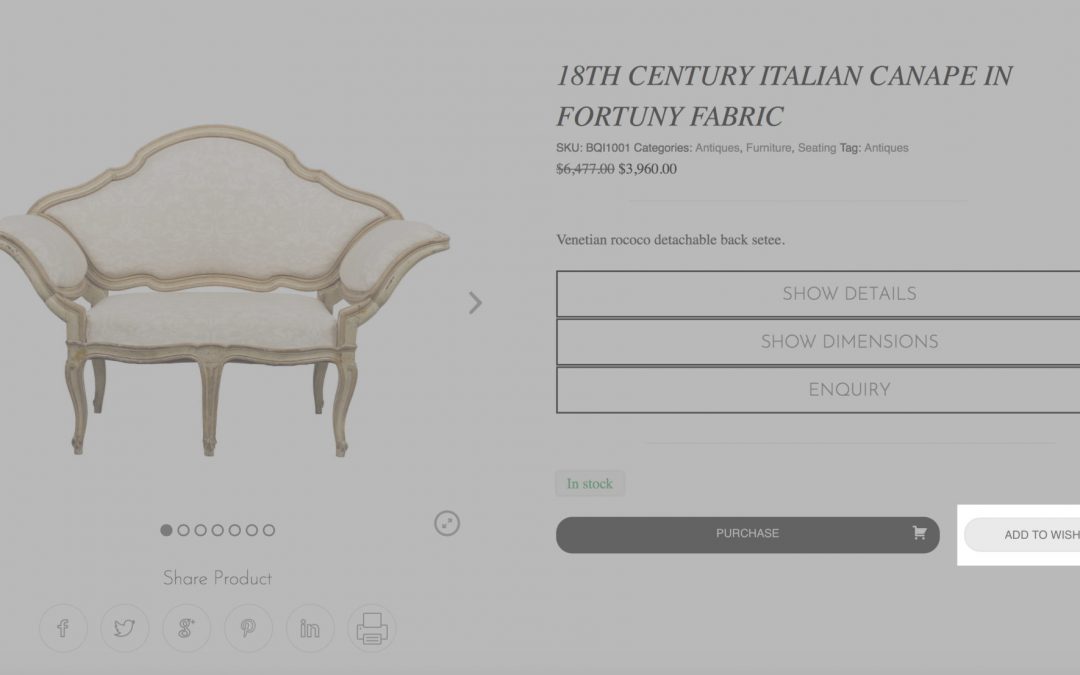Select the third image carousel dot
Image resolution: width=1080 pixels, height=675 pixels.
pyautogui.click(x=200, y=530)
